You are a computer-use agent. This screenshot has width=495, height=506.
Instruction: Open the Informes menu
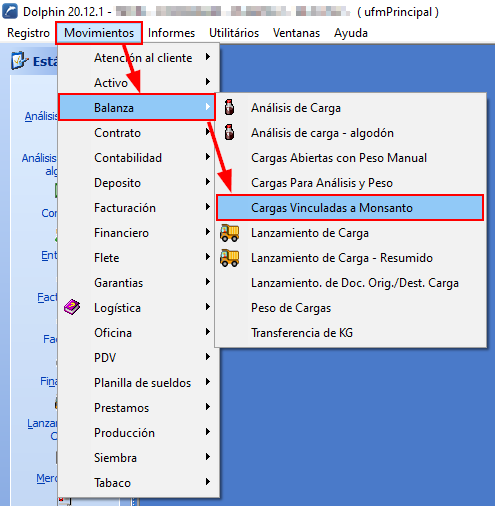click(171, 33)
